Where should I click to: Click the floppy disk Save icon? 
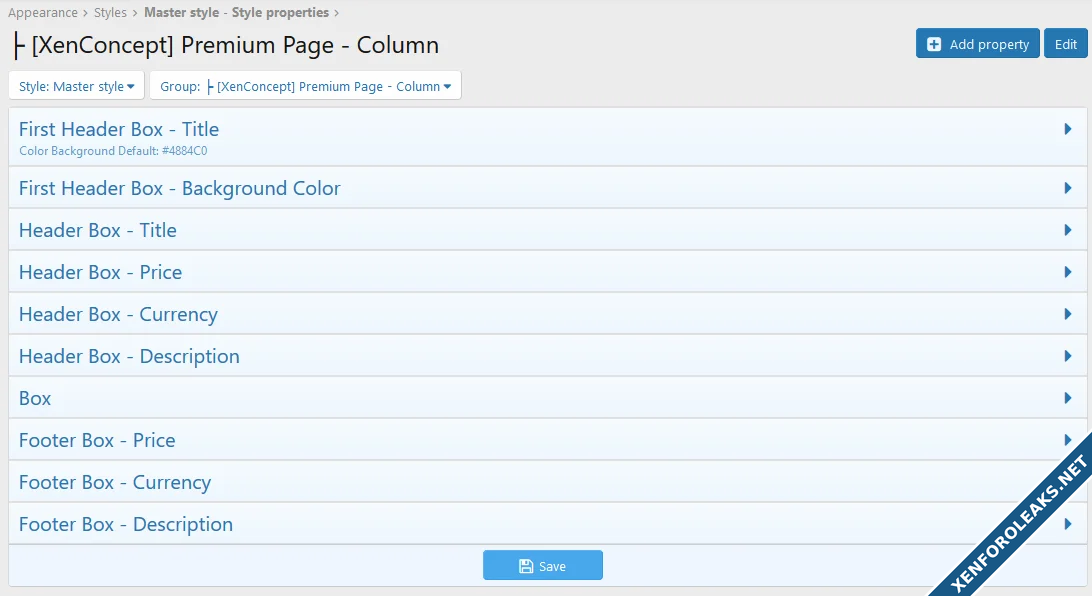pyautogui.click(x=526, y=566)
